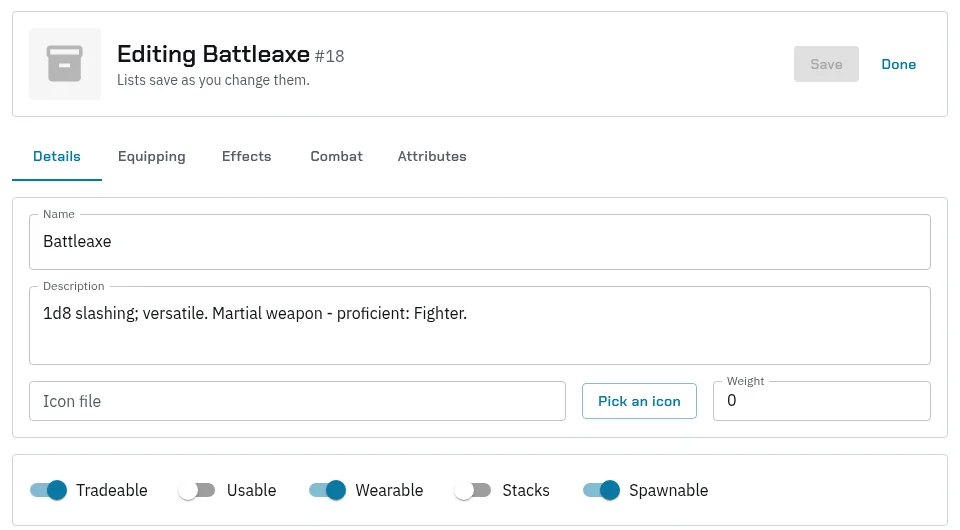Viewport: 960px width, 530px height.
Task: Focus the Icon file input
Action: [x=298, y=401]
